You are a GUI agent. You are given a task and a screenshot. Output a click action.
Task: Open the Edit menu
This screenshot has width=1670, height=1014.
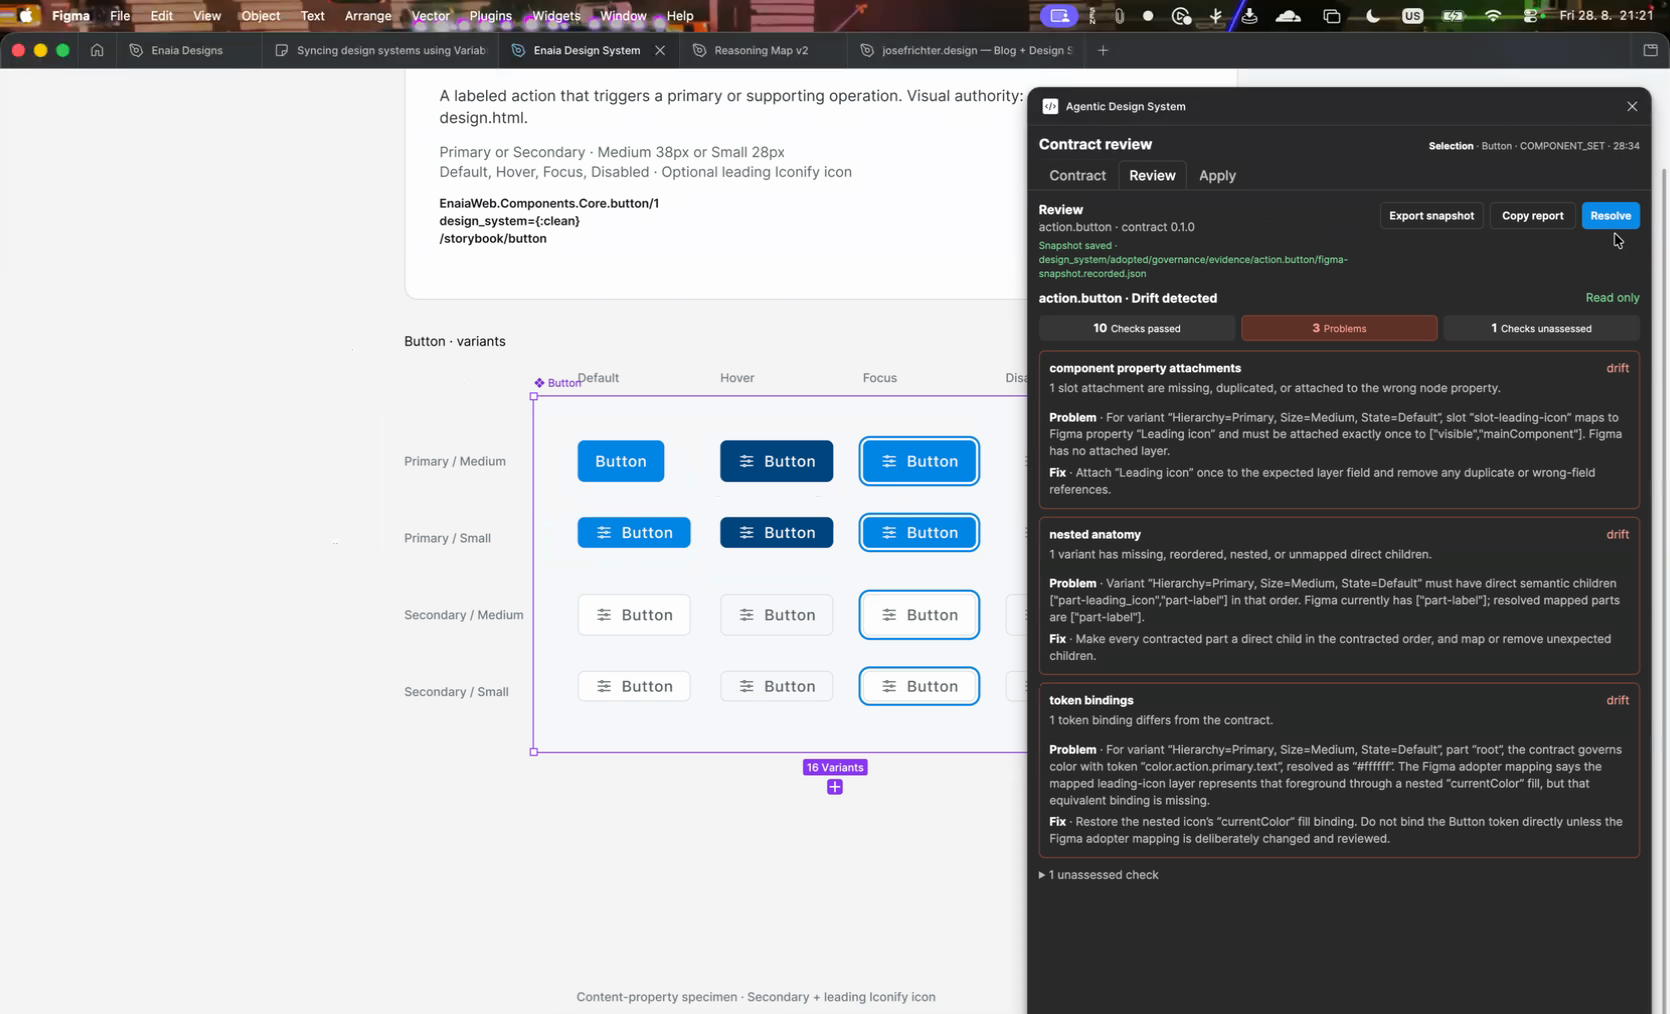click(161, 15)
